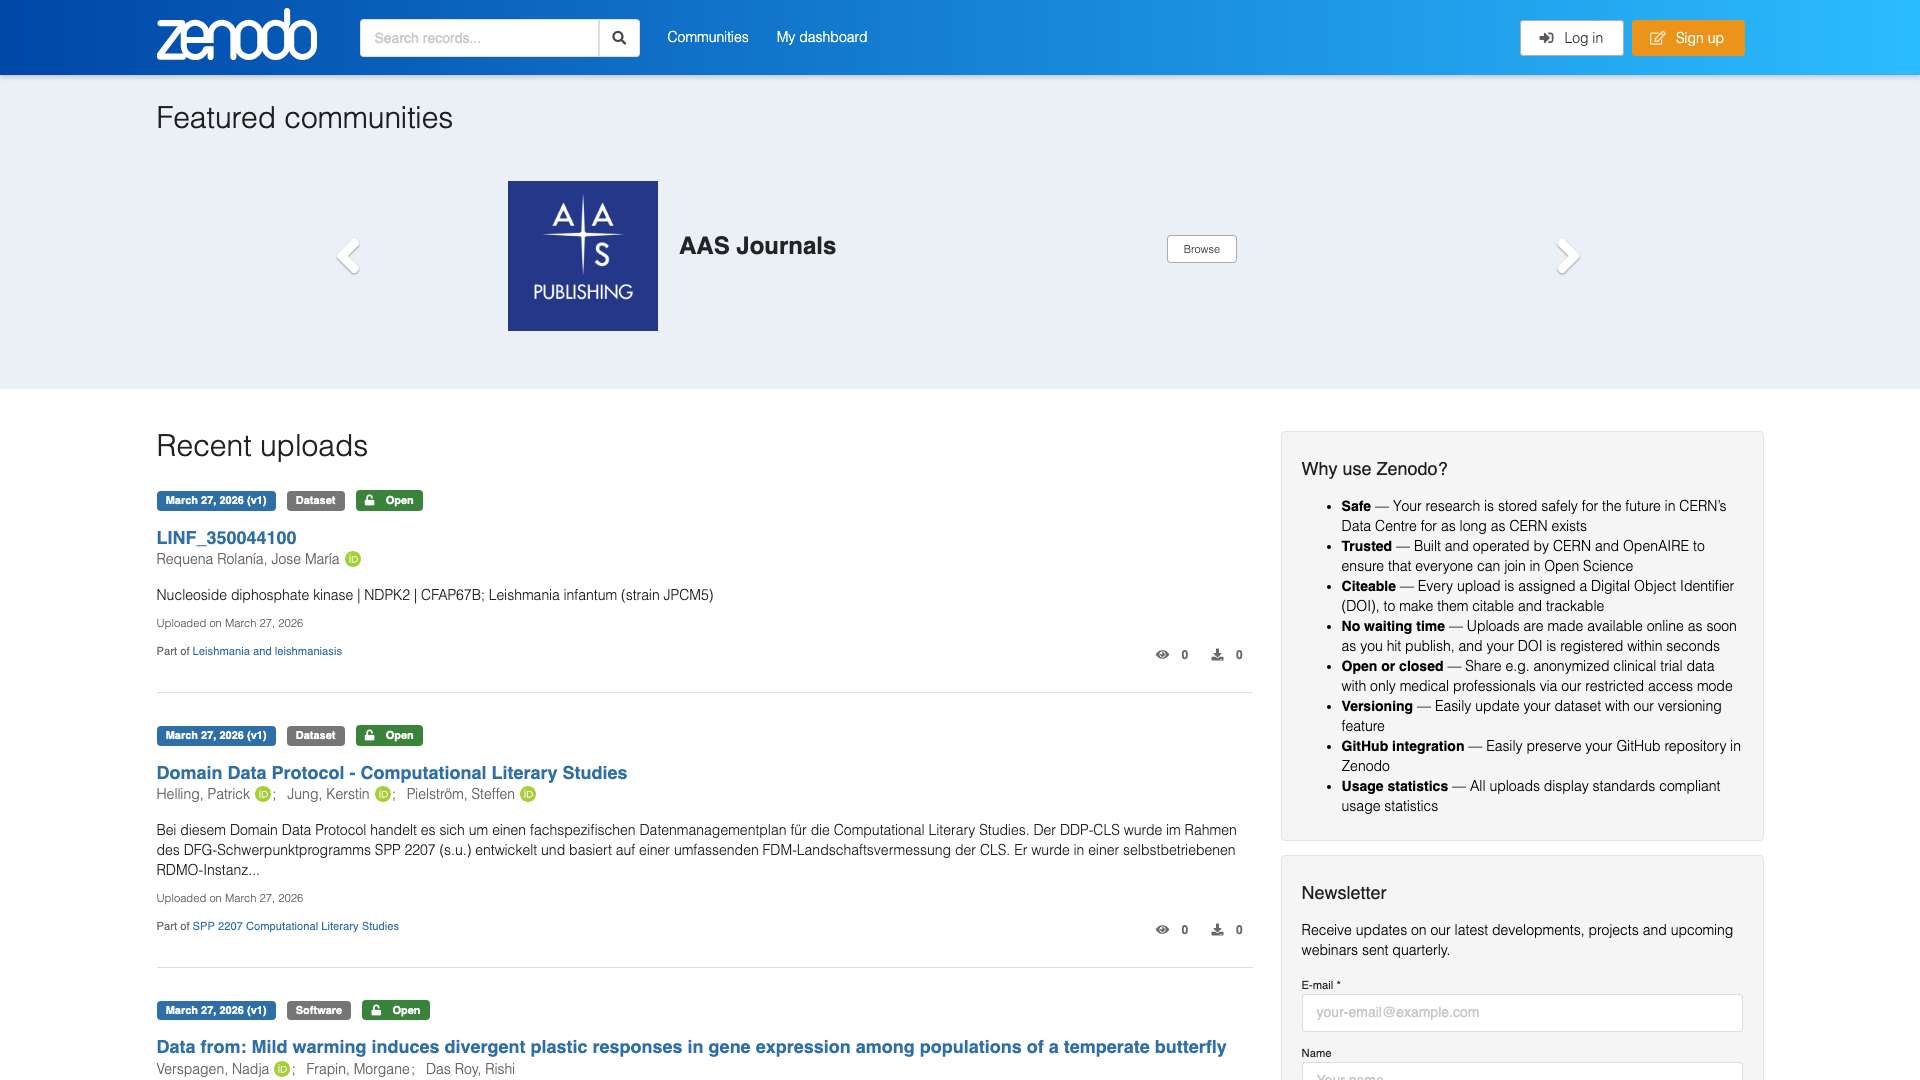Click the AAS Publishing logo thumbnail
The width and height of the screenshot is (1920, 1080).
click(x=583, y=256)
